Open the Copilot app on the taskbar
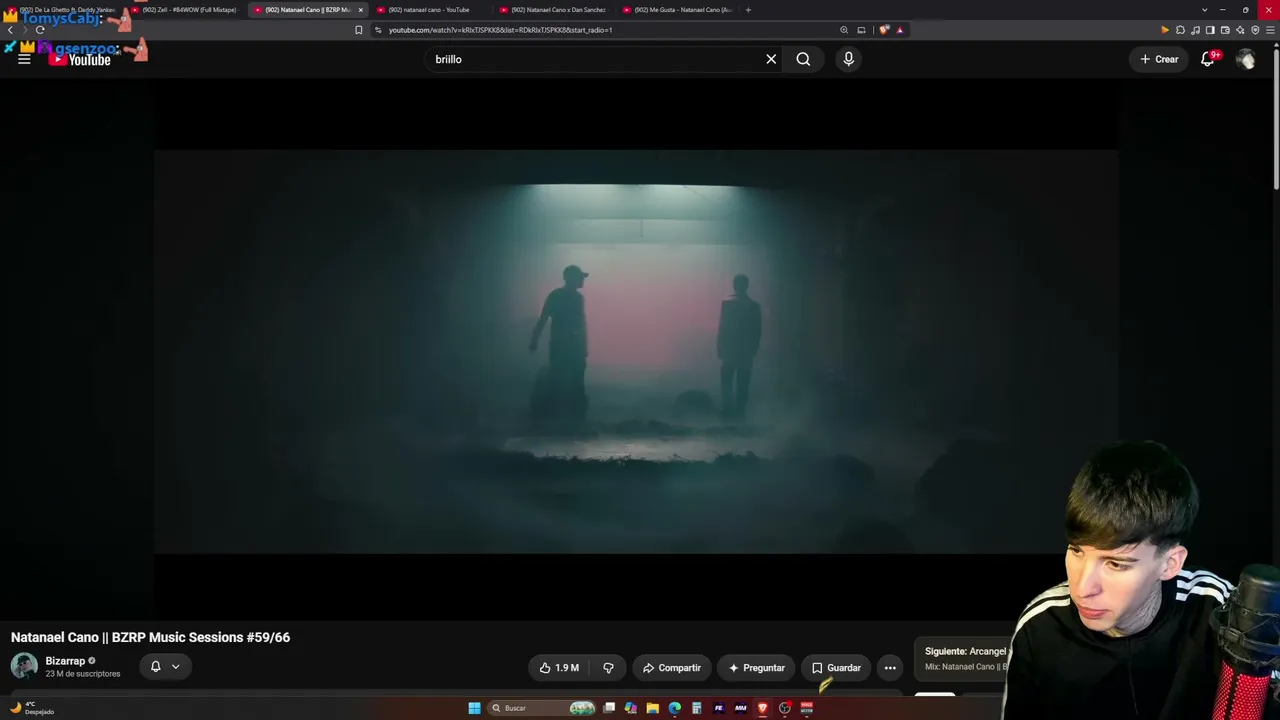The width and height of the screenshot is (1280, 720). [x=630, y=708]
